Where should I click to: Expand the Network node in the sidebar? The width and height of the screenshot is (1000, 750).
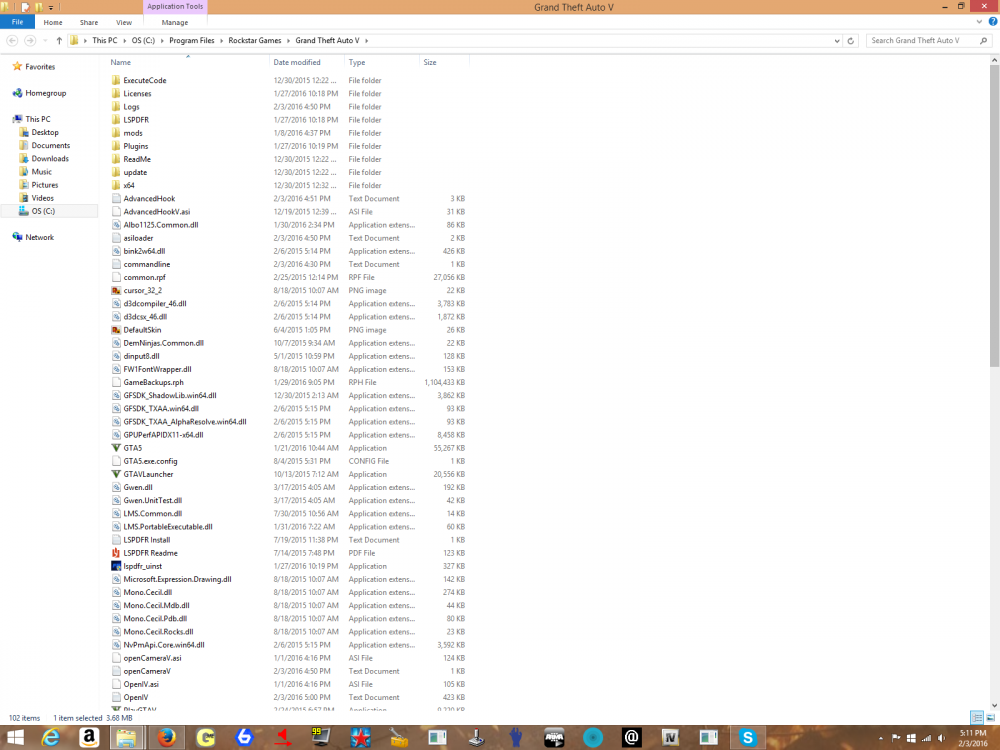click(x=8, y=237)
